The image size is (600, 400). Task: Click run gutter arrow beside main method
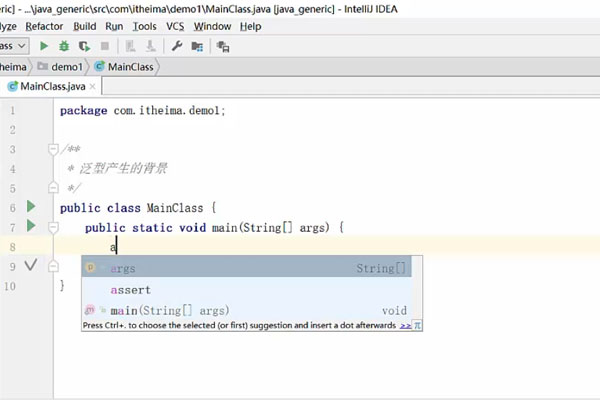click(31, 227)
